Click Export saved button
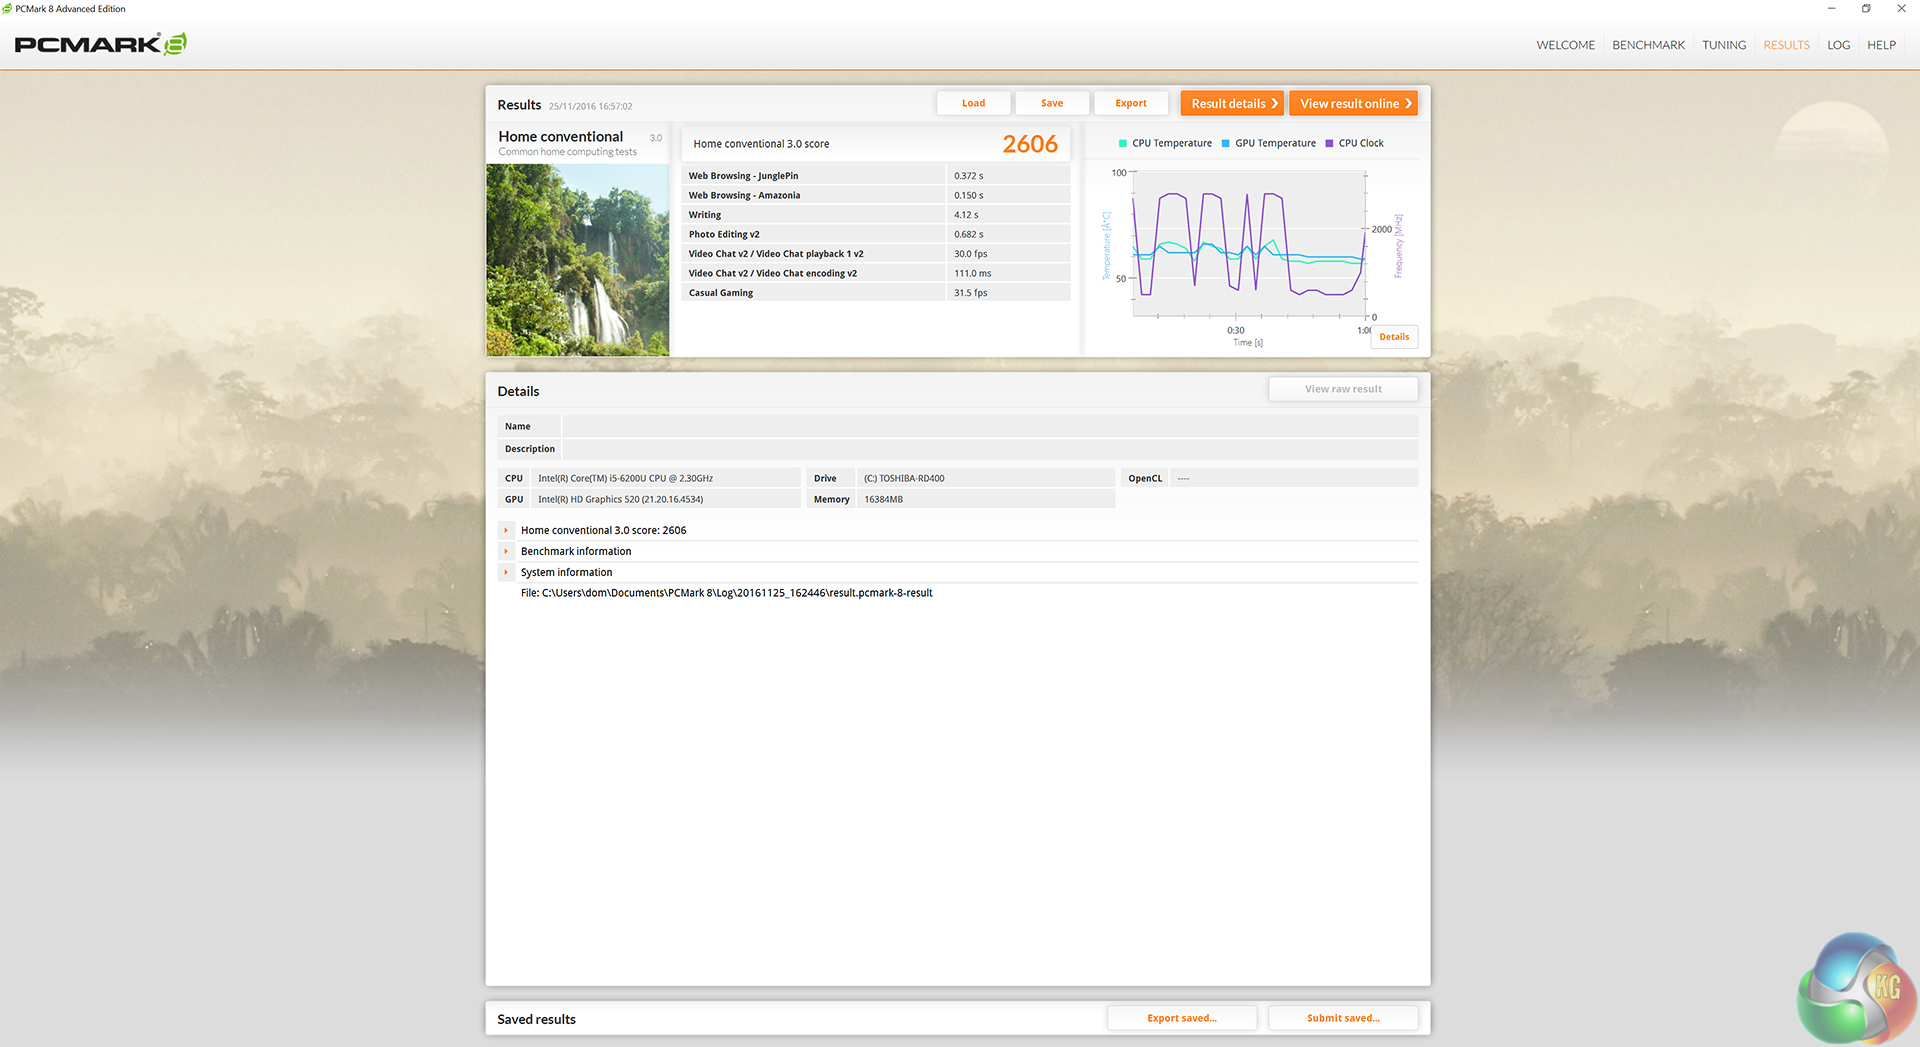Image resolution: width=1920 pixels, height=1047 pixels. click(x=1182, y=1018)
